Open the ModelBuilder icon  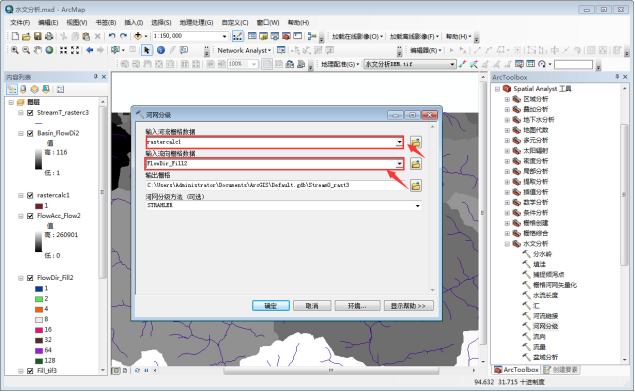coord(312,36)
